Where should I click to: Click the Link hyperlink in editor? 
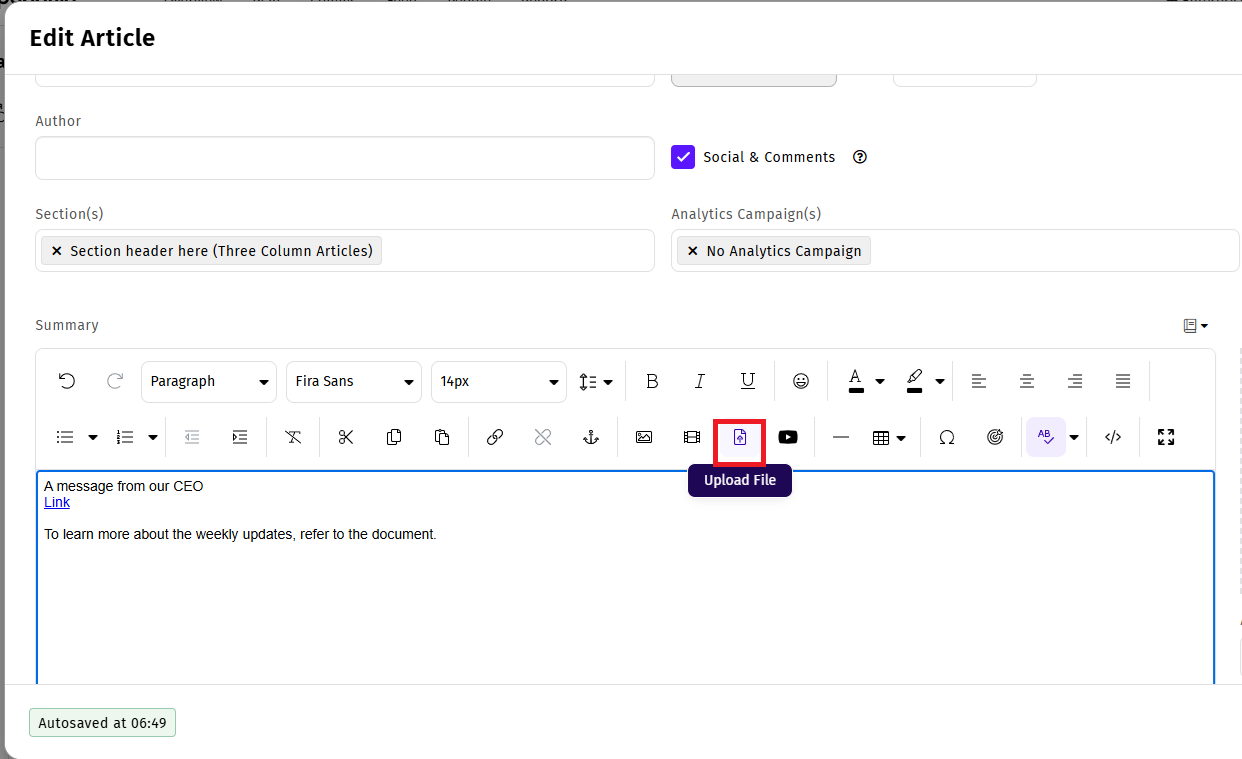click(x=57, y=502)
